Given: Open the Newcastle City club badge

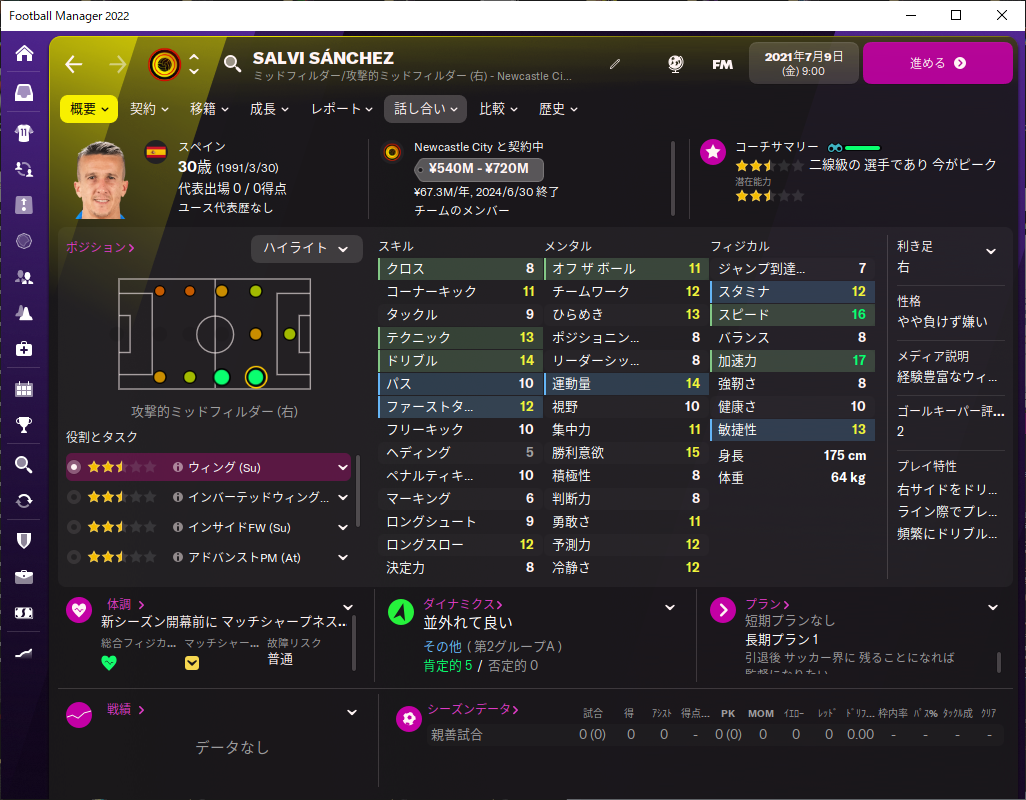Looking at the screenshot, I should (164, 64).
